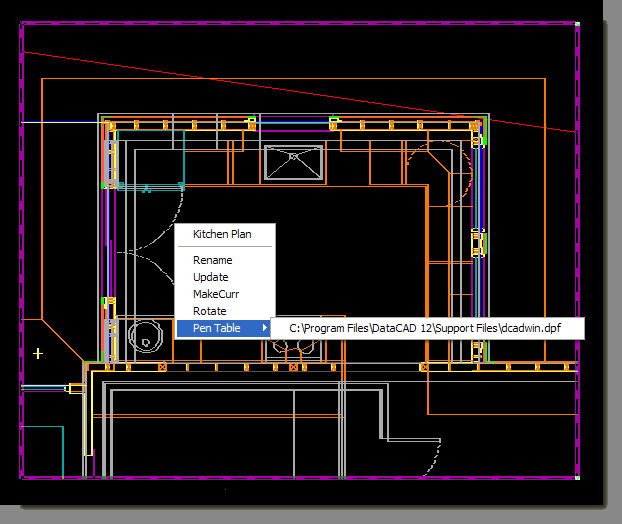Expand the Pen Table submenu arrow
622x524 pixels.
(x=265, y=328)
